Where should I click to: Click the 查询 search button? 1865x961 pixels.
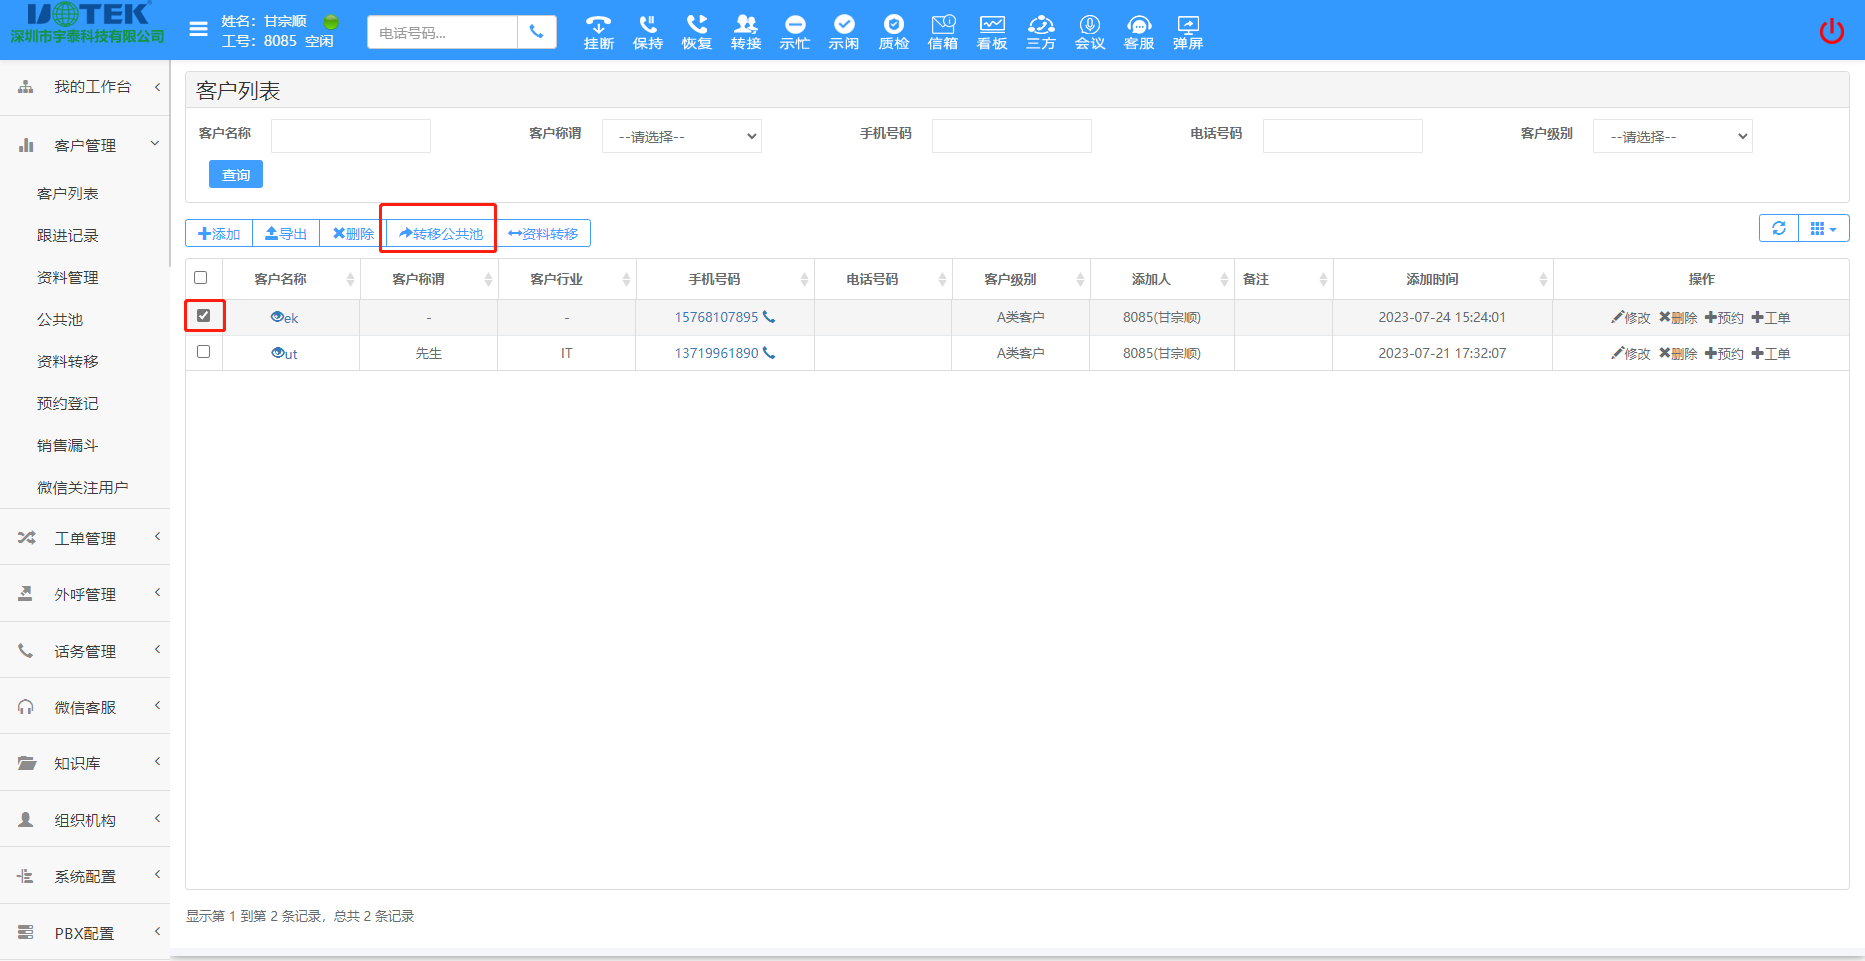pyautogui.click(x=236, y=174)
